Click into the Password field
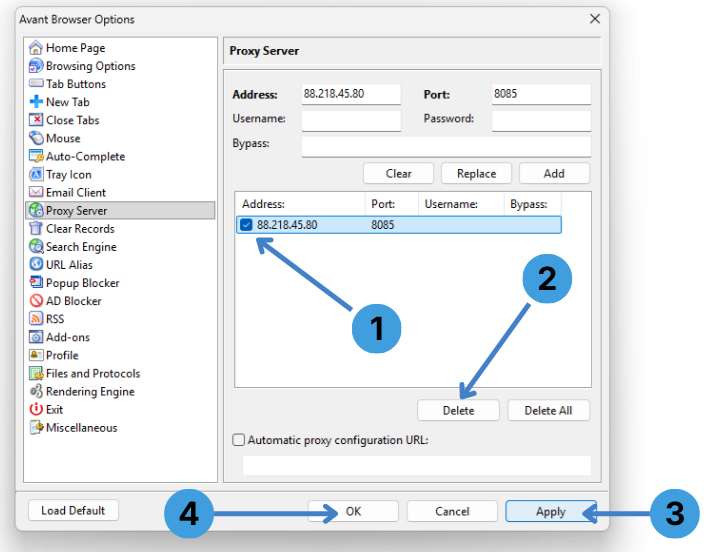This screenshot has height=553, width=706. click(x=541, y=121)
